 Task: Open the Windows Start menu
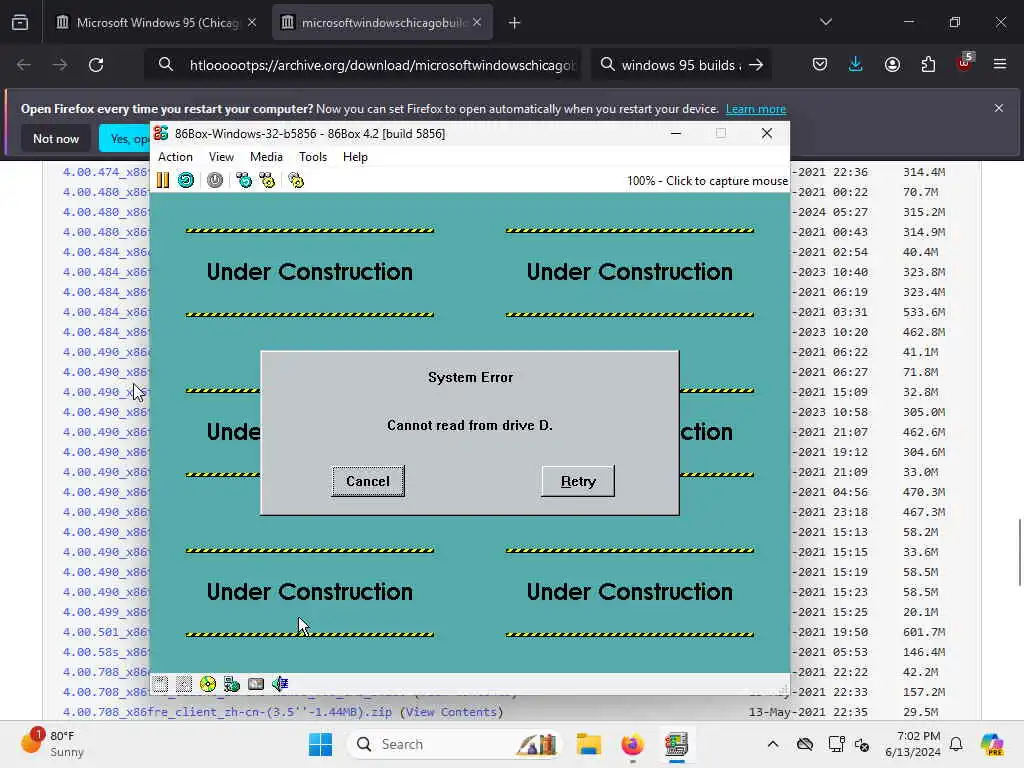click(x=320, y=744)
